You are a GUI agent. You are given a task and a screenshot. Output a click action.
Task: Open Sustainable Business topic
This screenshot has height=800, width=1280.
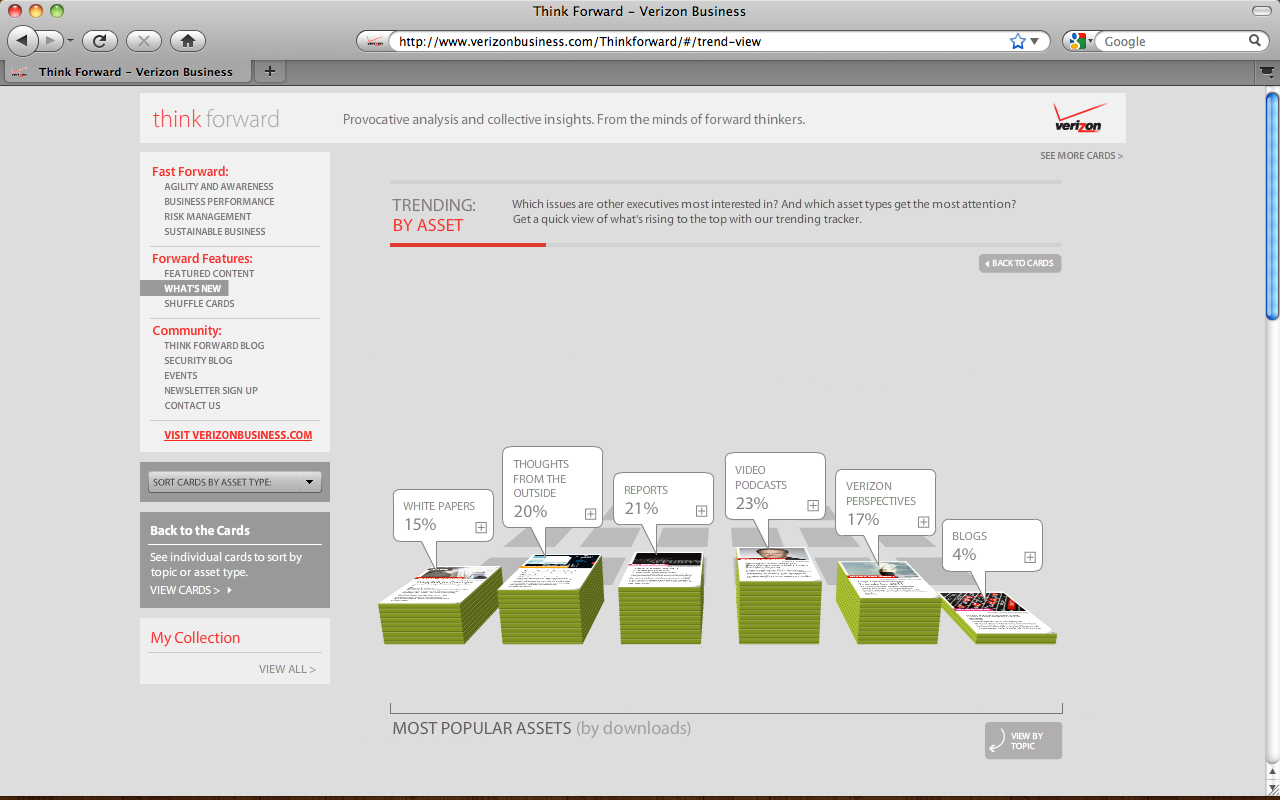click(215, 232)
